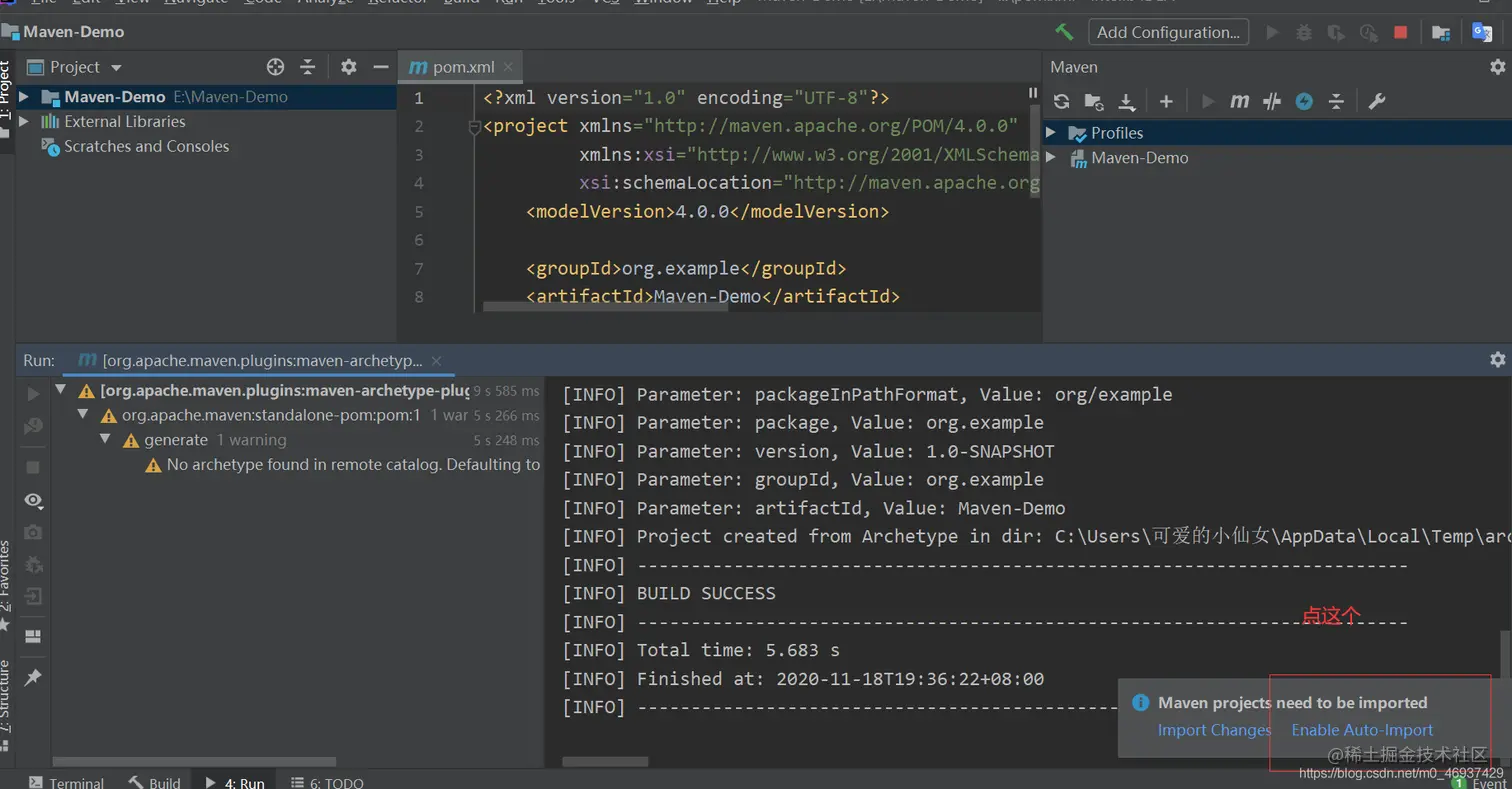Expand Profiles node in Maven panel

coord(1051,133)
